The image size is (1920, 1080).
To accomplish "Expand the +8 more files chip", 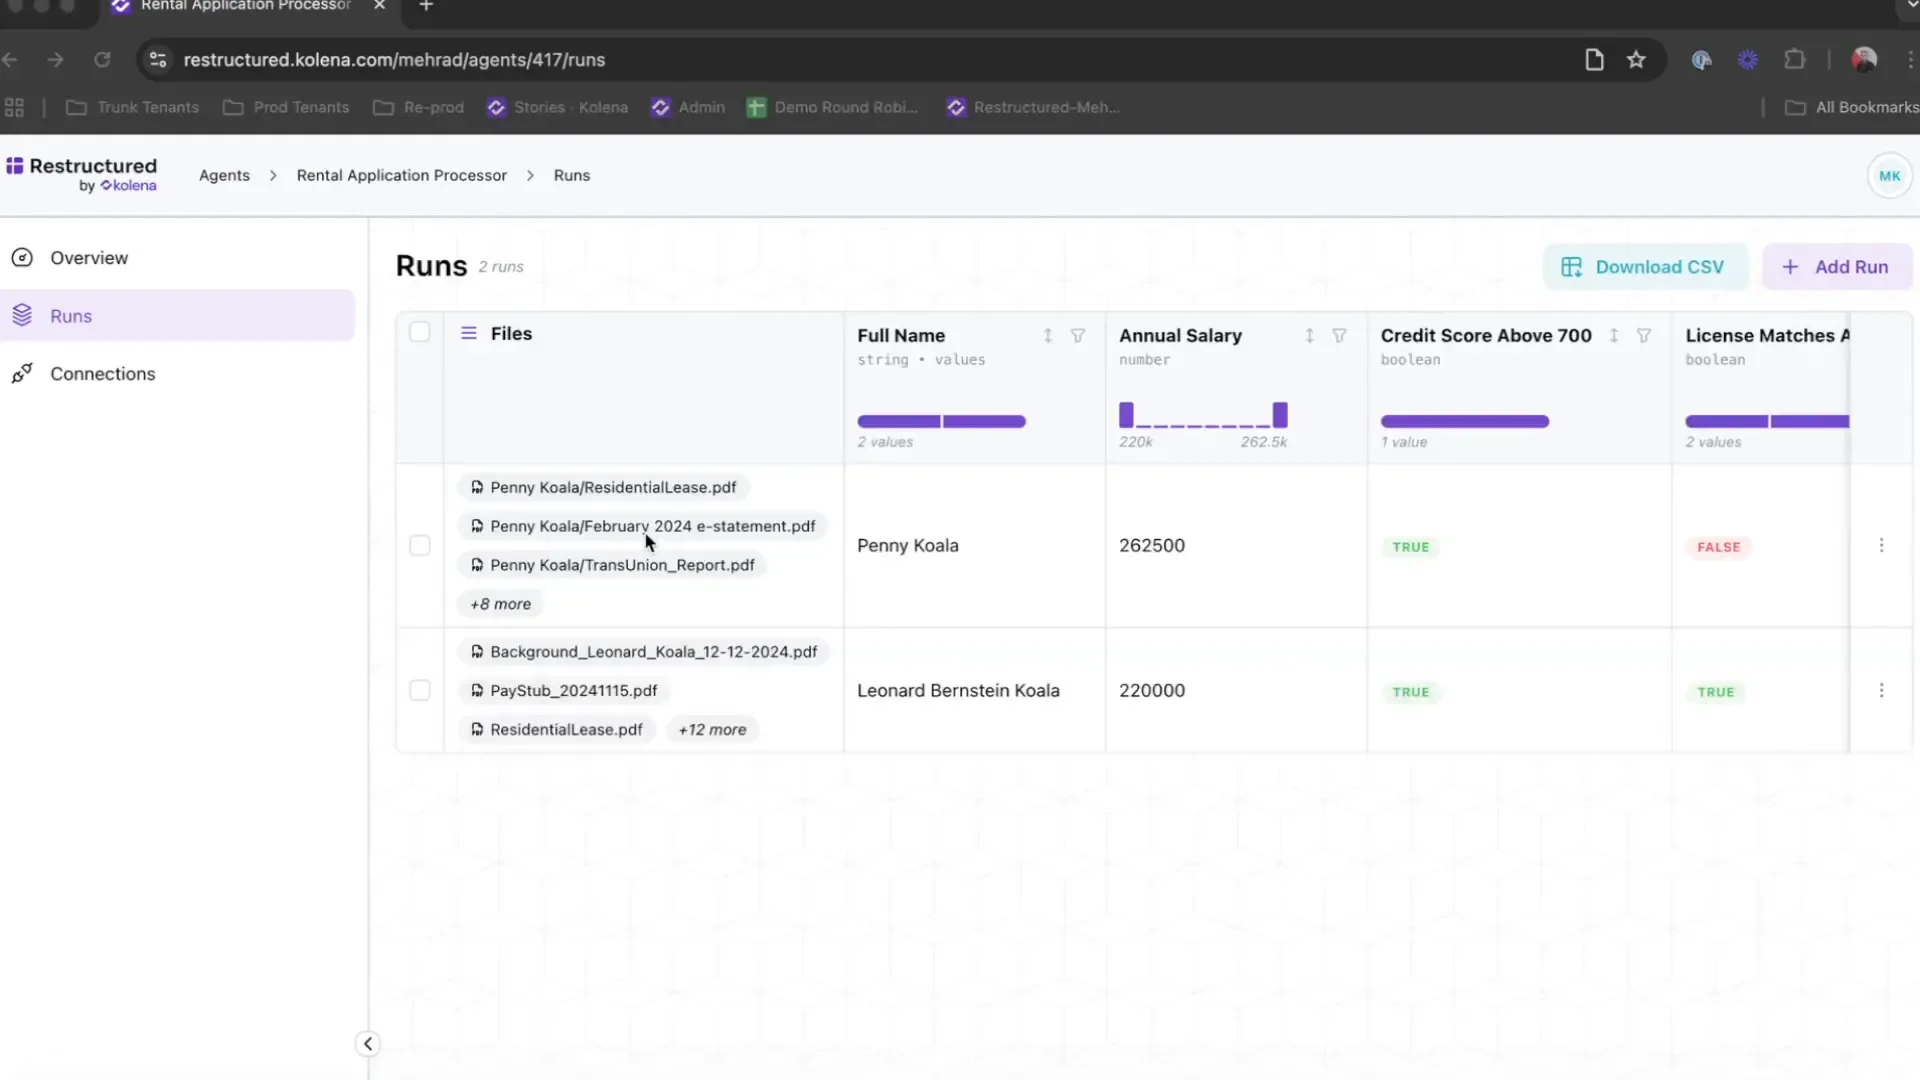I will (501, 604).
